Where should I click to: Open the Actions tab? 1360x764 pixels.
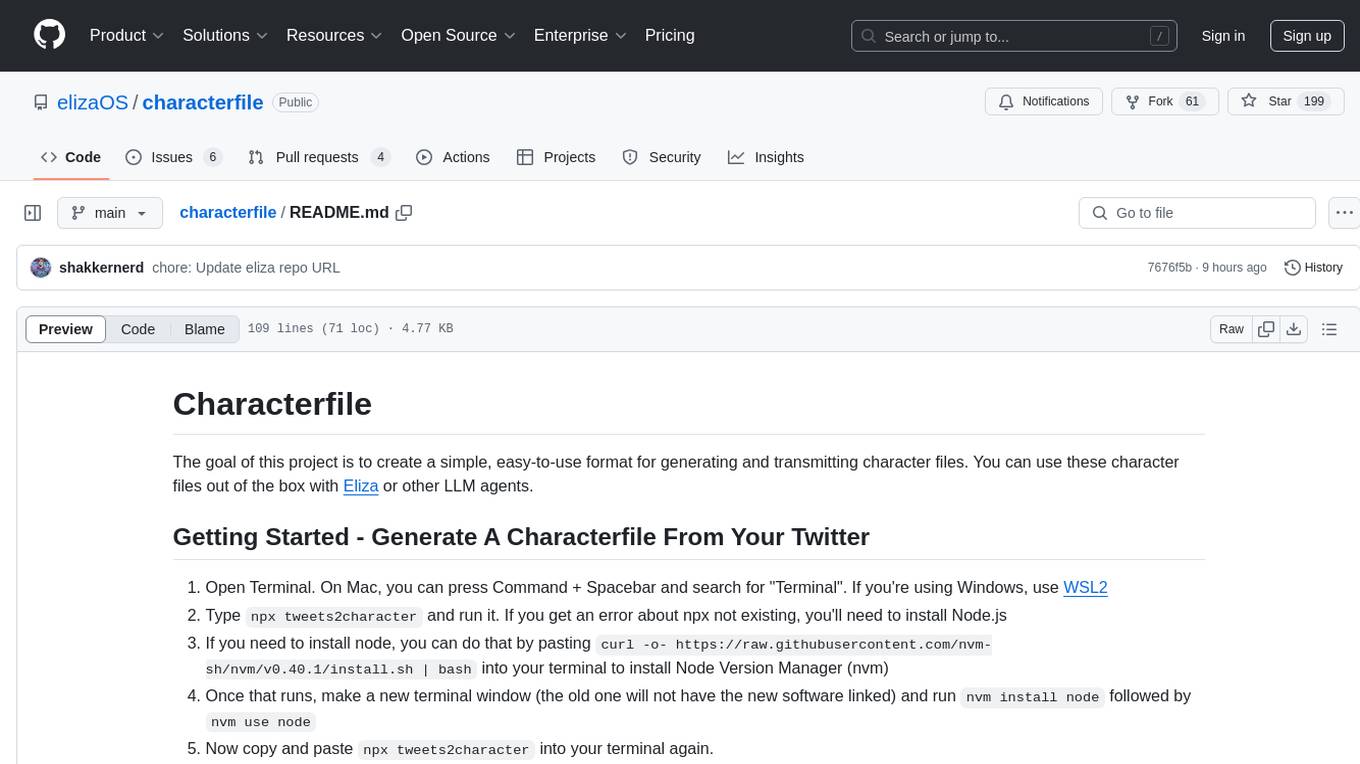[x=453, y=157]
